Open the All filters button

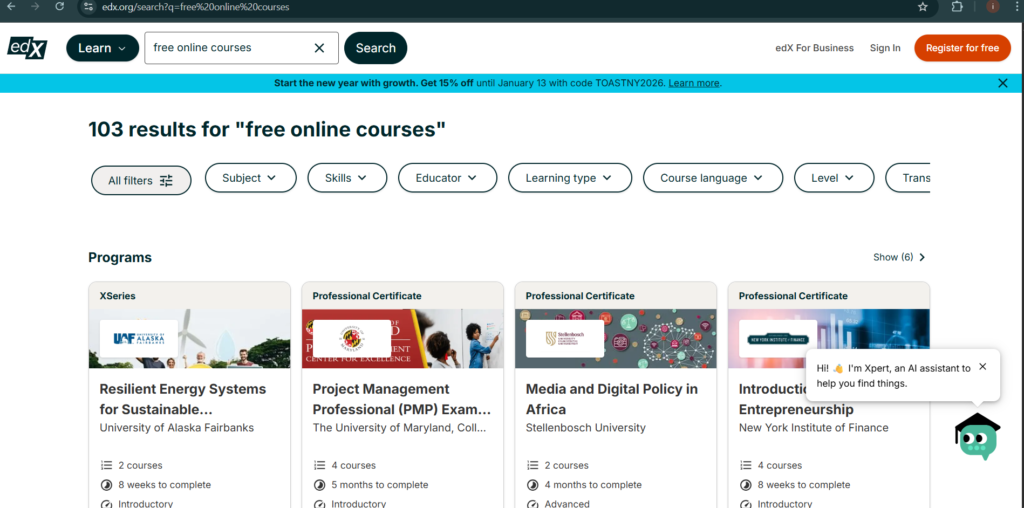141,180
